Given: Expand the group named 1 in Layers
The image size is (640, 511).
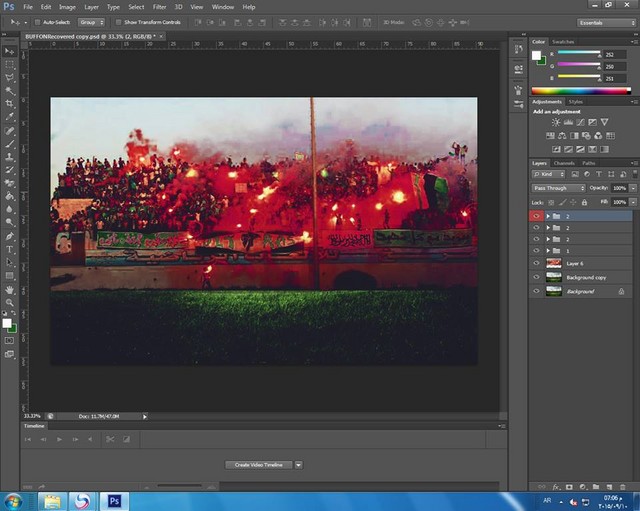Looking at the screenshot, I should (x=548, y=251).
